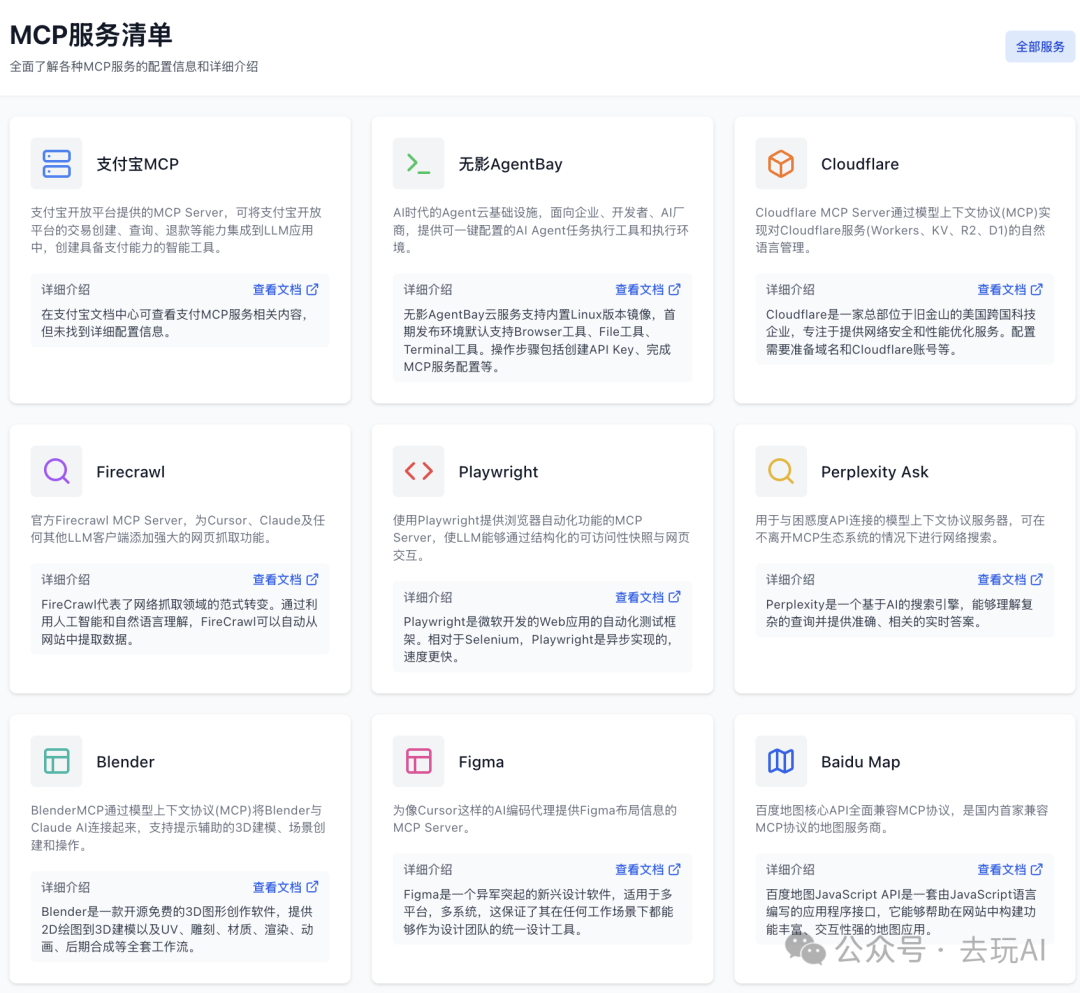
Task: Click the Blender green layout icon
Action: coord(56,762)
